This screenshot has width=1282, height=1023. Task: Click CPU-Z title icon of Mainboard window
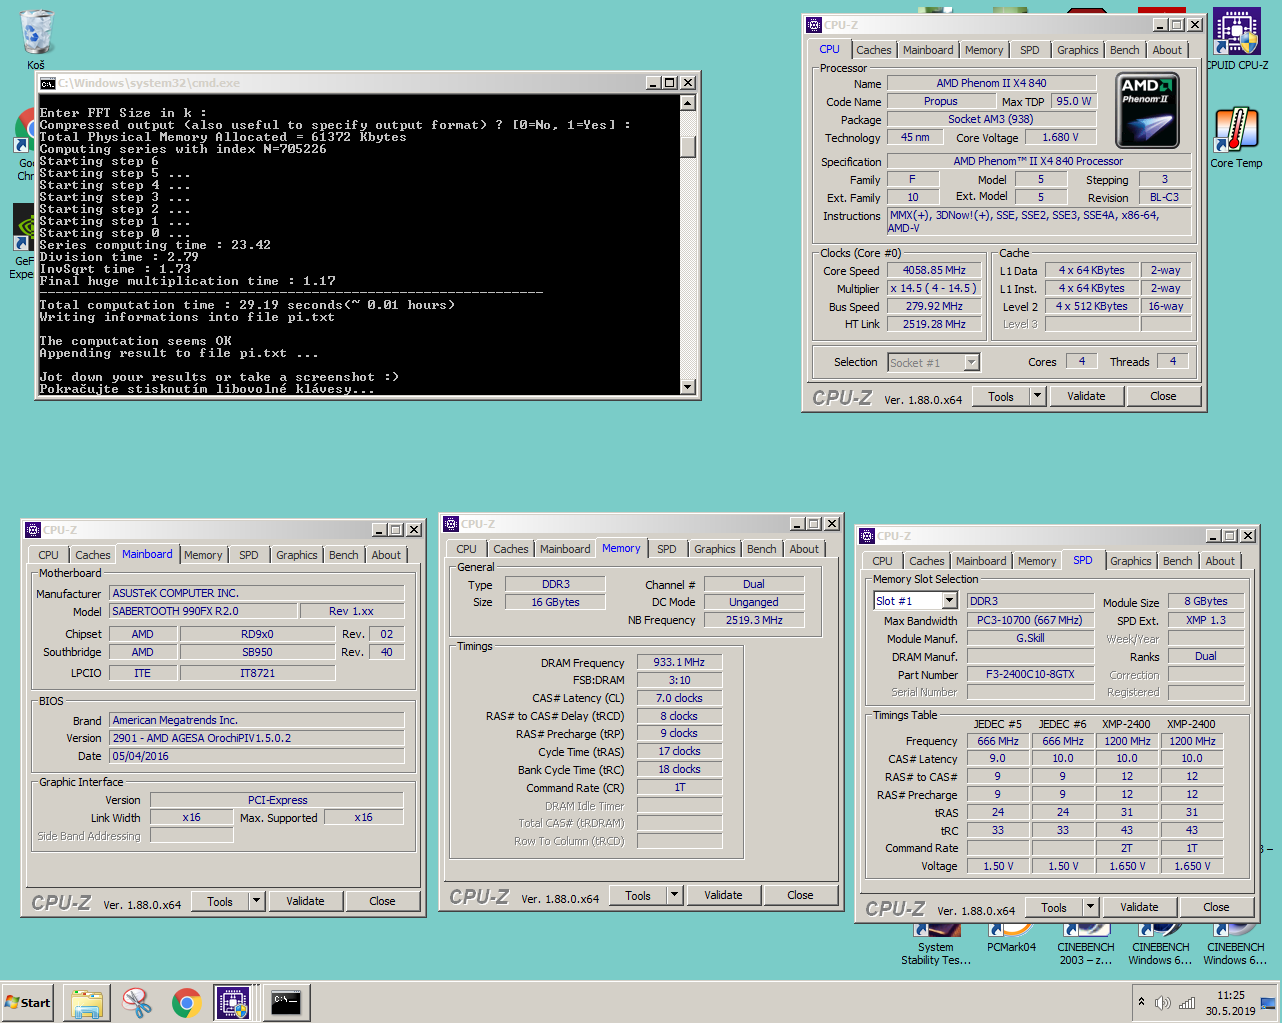point(33,530)
